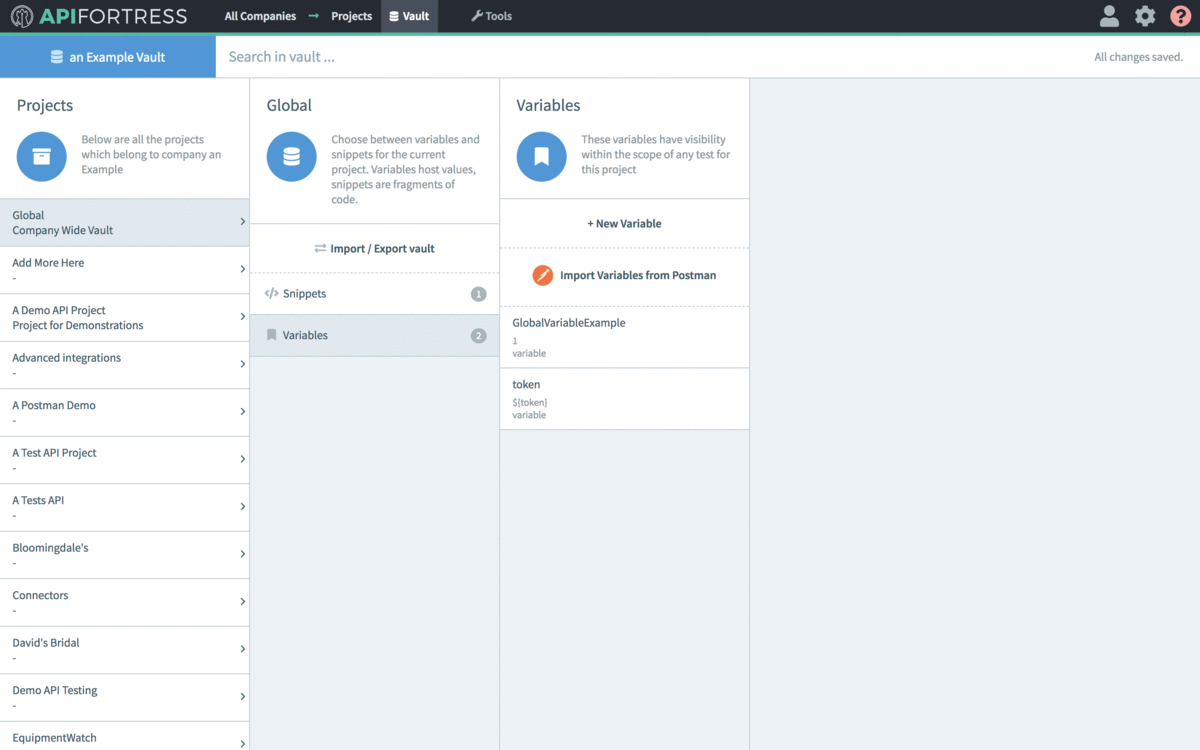Click Import / Export vault

[x=374, y=248]
